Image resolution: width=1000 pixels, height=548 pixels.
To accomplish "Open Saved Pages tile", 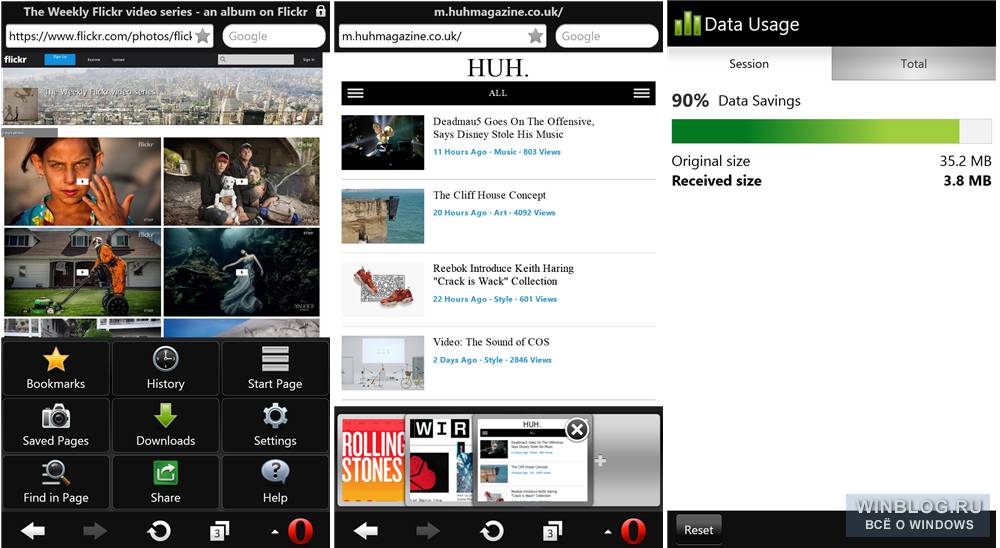I will (56, 425).
